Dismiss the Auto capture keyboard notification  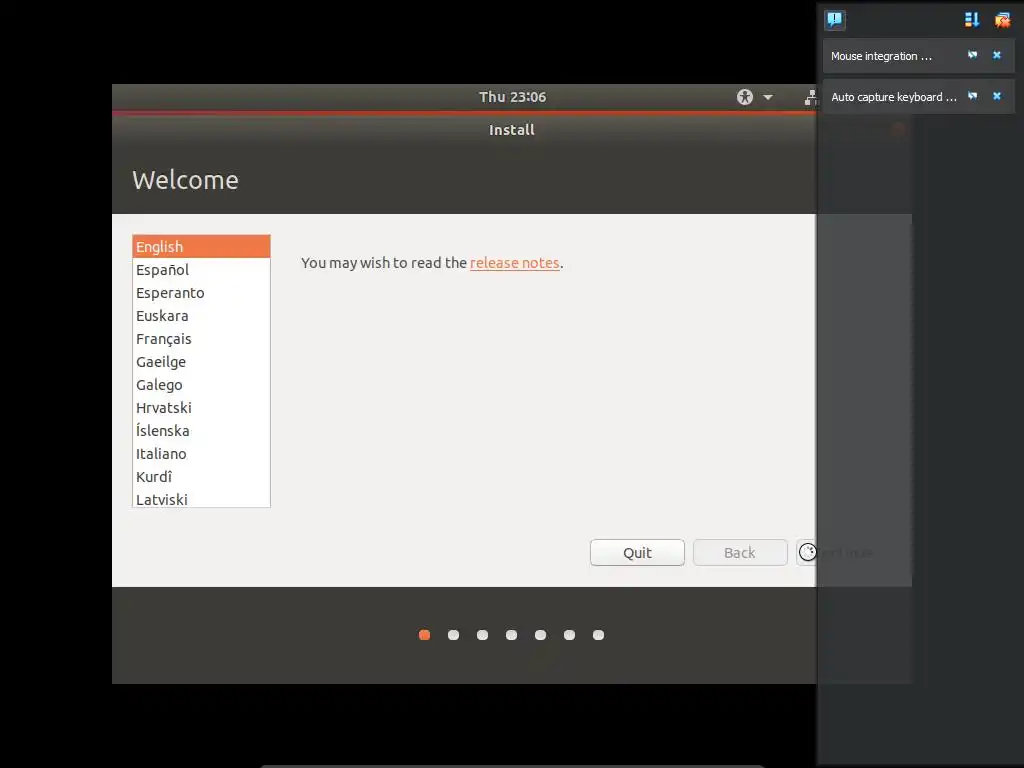[997, 96]
